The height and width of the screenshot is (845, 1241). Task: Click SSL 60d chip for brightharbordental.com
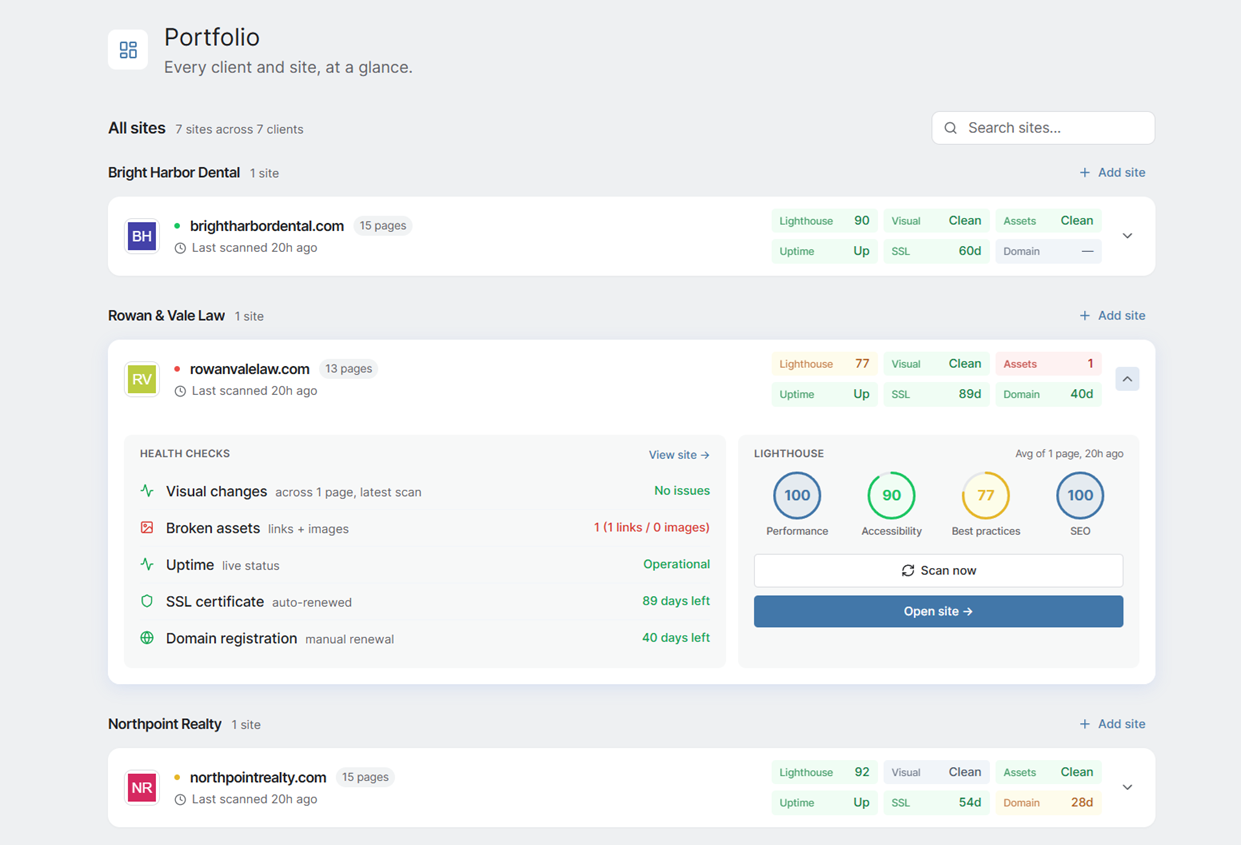[x=936, y=251]
